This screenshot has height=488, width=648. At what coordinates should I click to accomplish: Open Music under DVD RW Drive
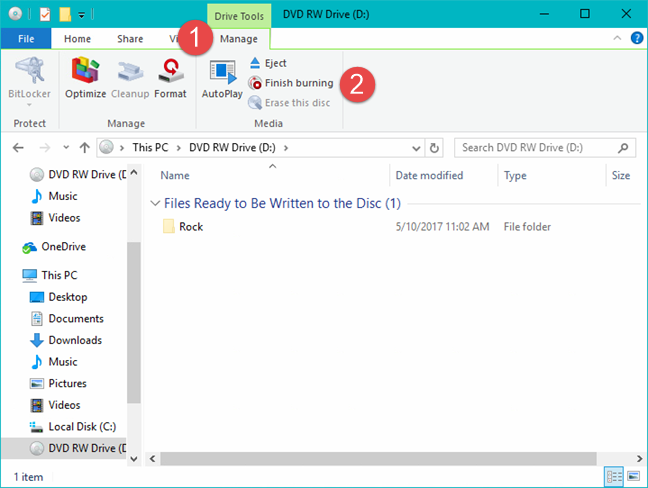click(55, 196)
